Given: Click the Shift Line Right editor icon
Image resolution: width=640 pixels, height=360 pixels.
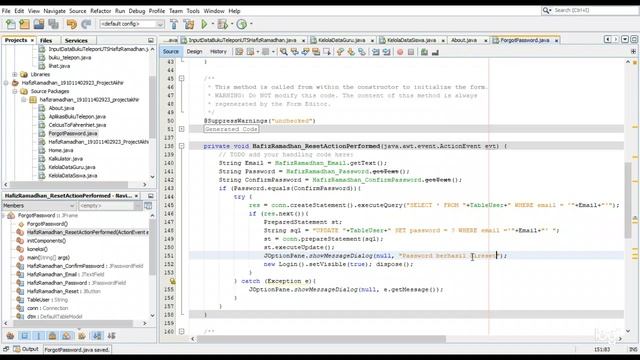Looking at the screenshot, I should [x=387, y=52].
